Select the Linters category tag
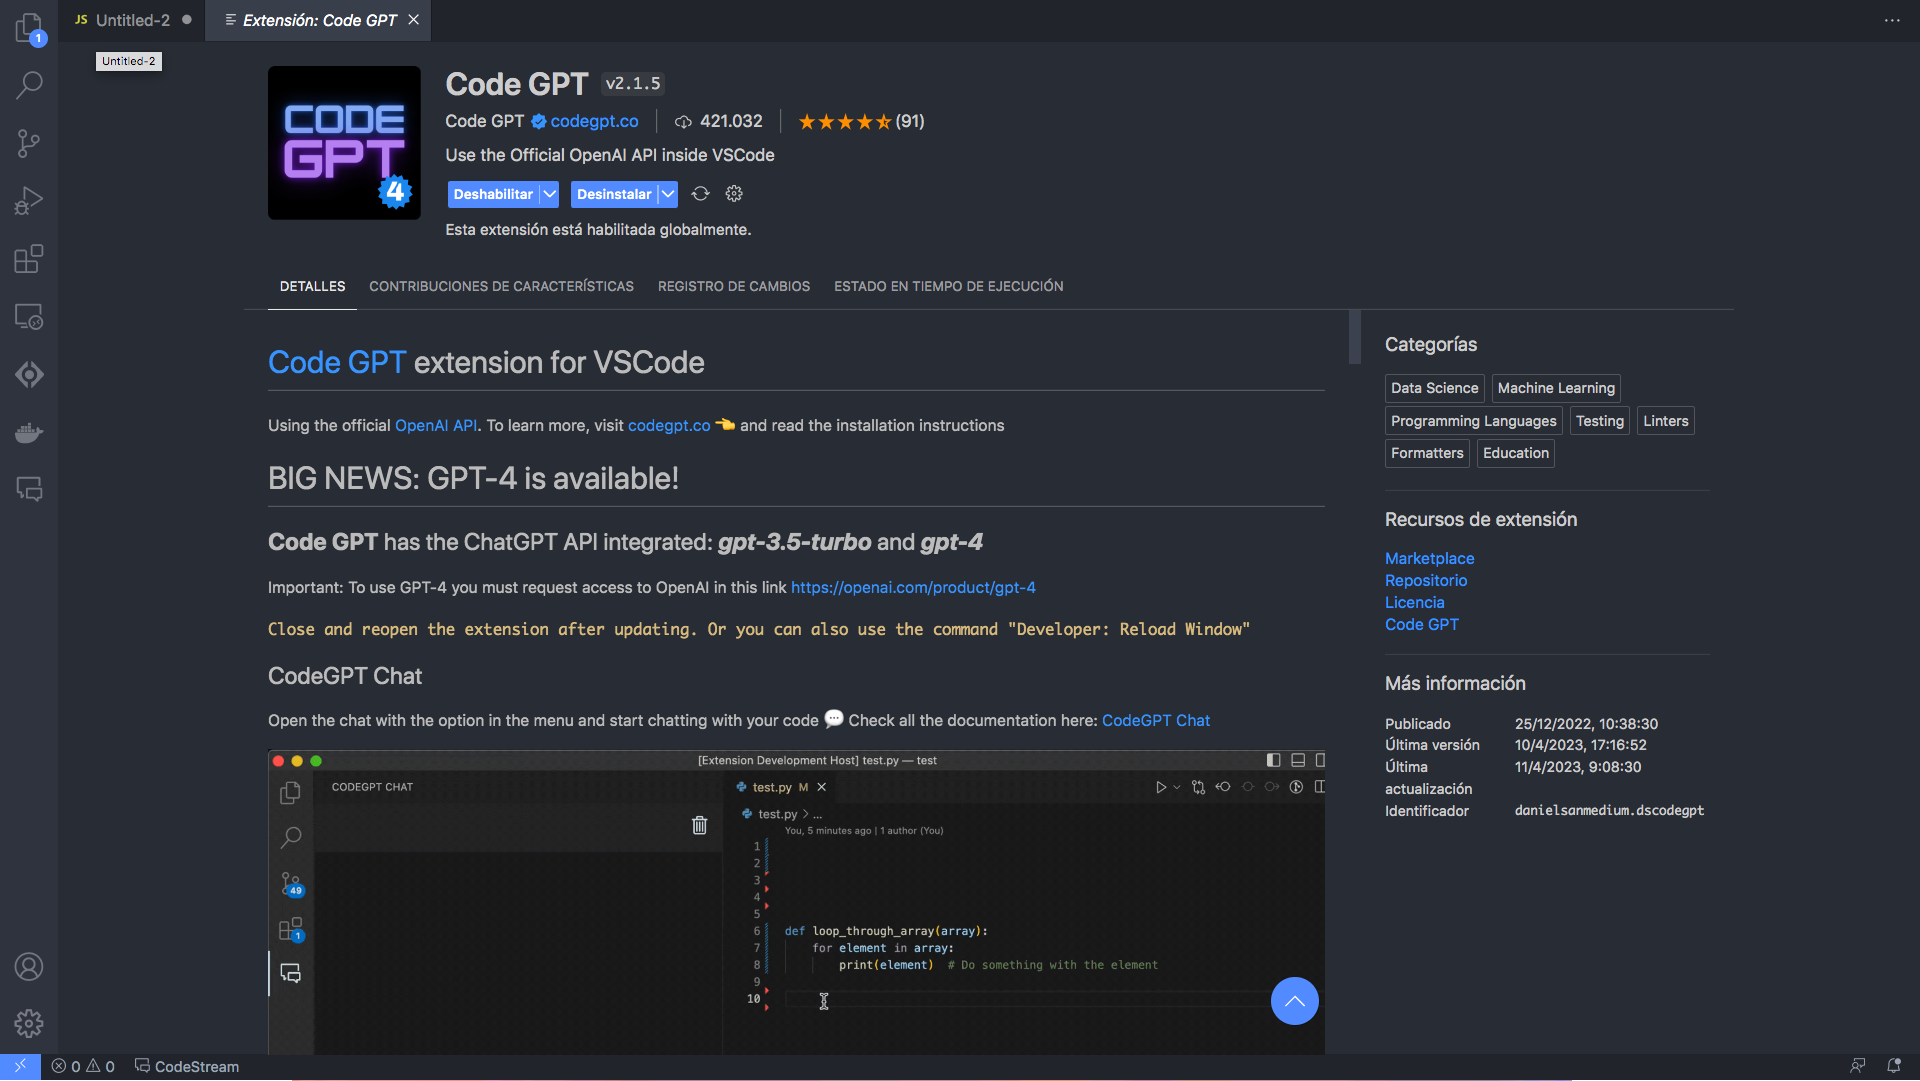 click(x=1665, y=421)
